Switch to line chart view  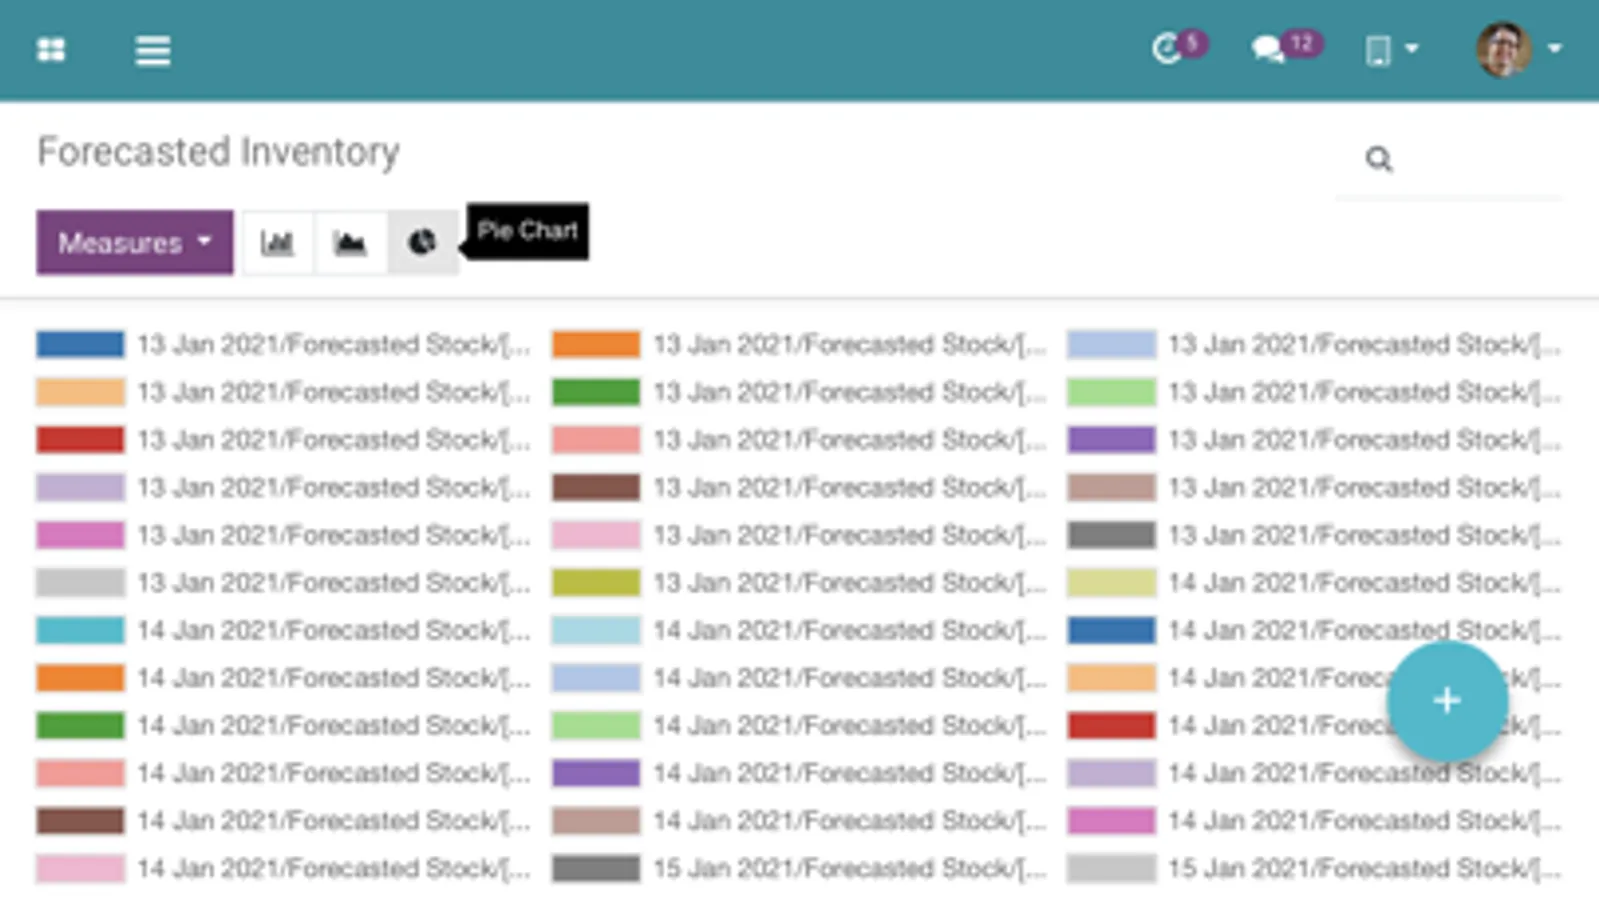[350, 242]
